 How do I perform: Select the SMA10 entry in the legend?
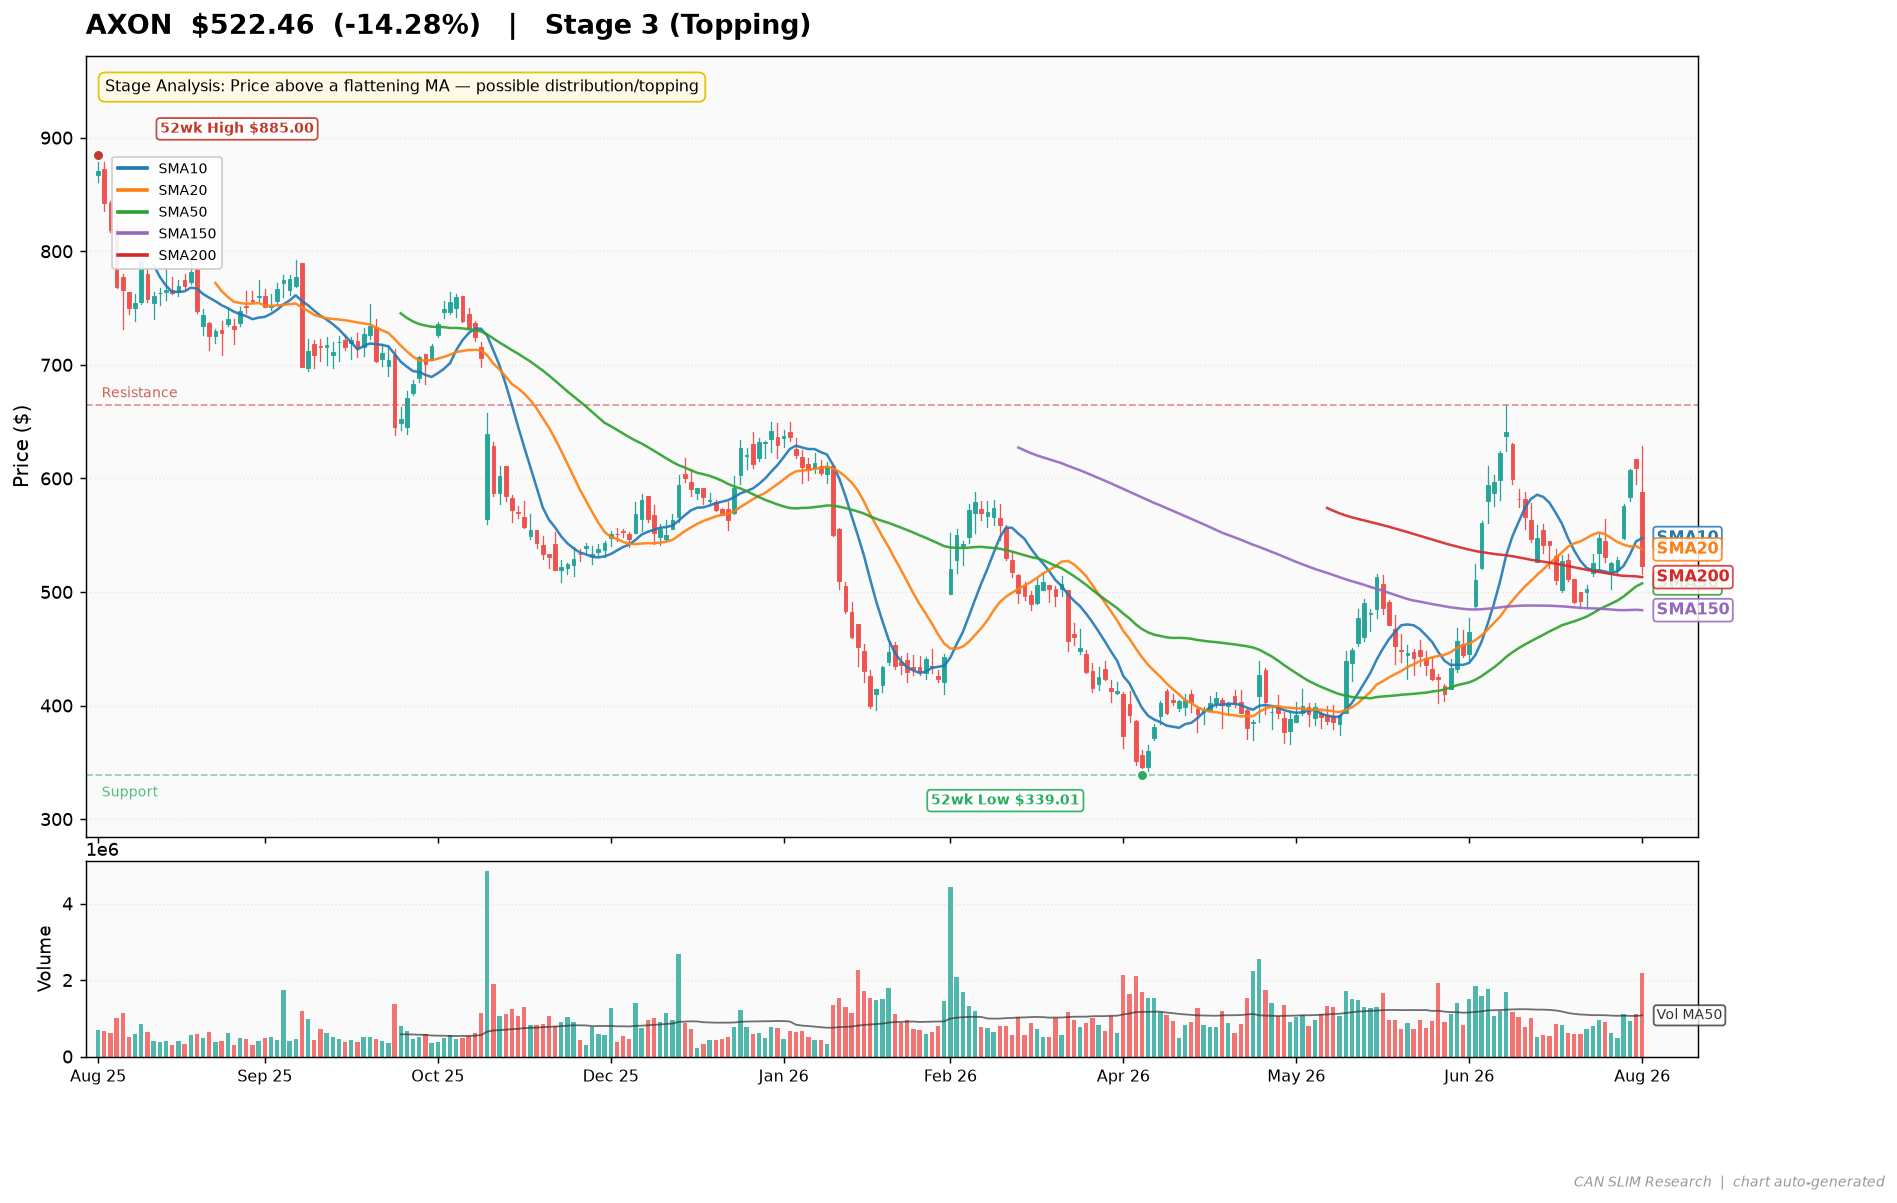(x=167, y=168)
